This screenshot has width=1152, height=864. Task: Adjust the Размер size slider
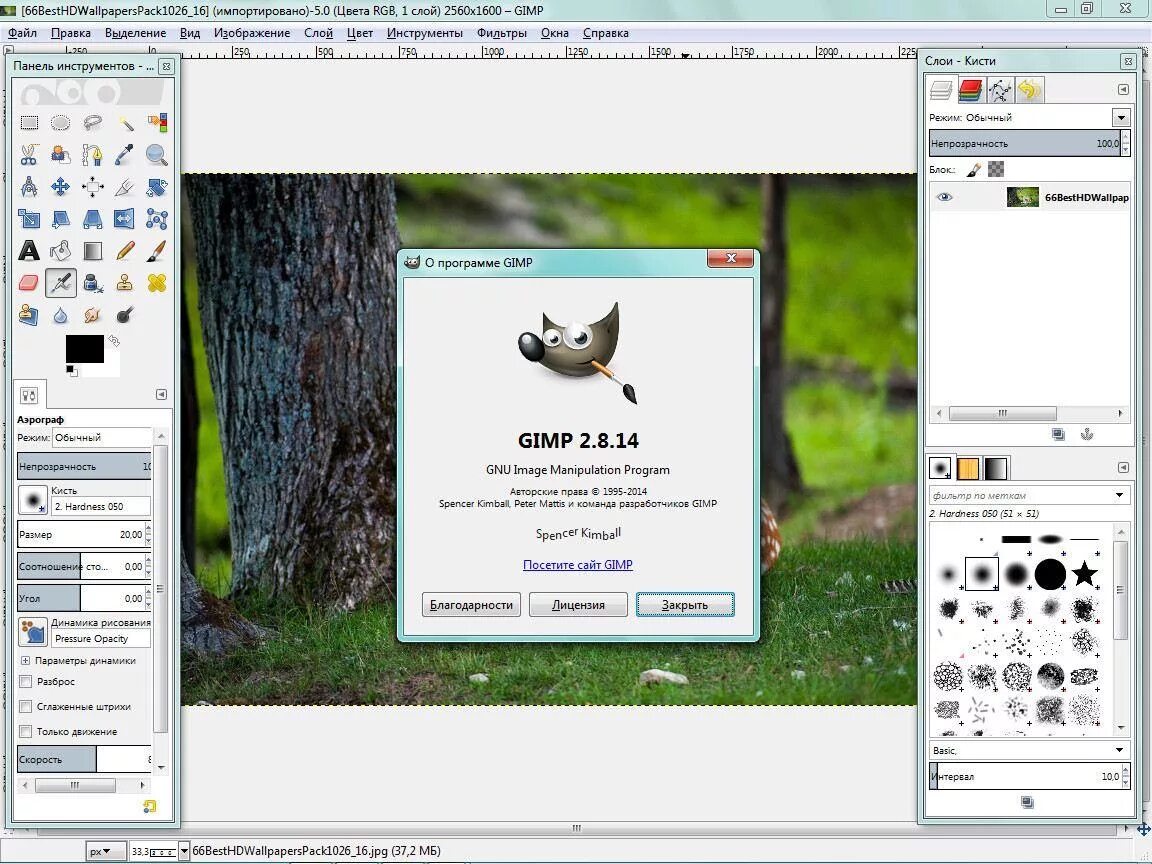click(x=81, y=534)
